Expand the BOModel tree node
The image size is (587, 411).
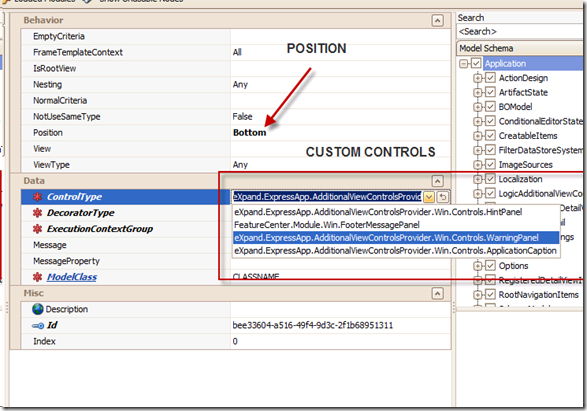(x=477, y=107)
